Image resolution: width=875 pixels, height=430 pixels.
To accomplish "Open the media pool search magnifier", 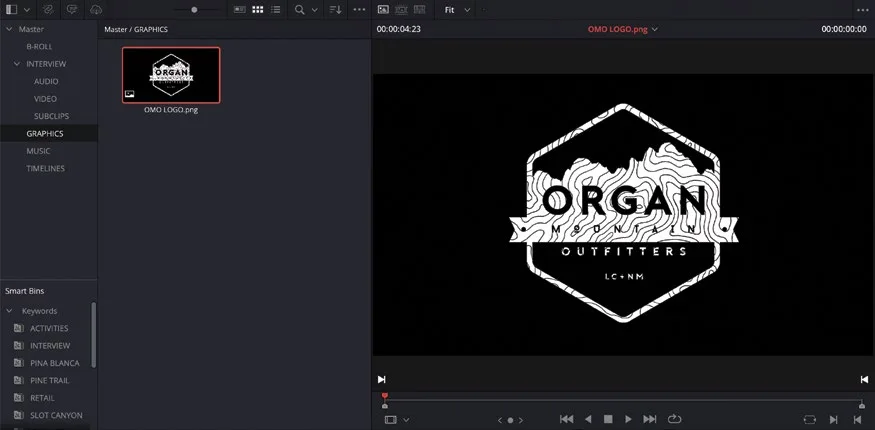I will 300,9.
